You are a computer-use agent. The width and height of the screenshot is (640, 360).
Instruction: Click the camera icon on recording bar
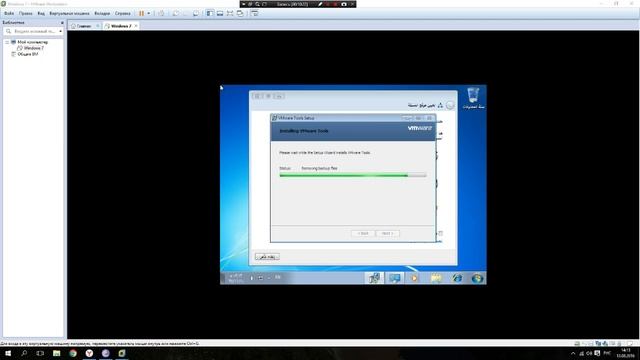click(344, 4)
